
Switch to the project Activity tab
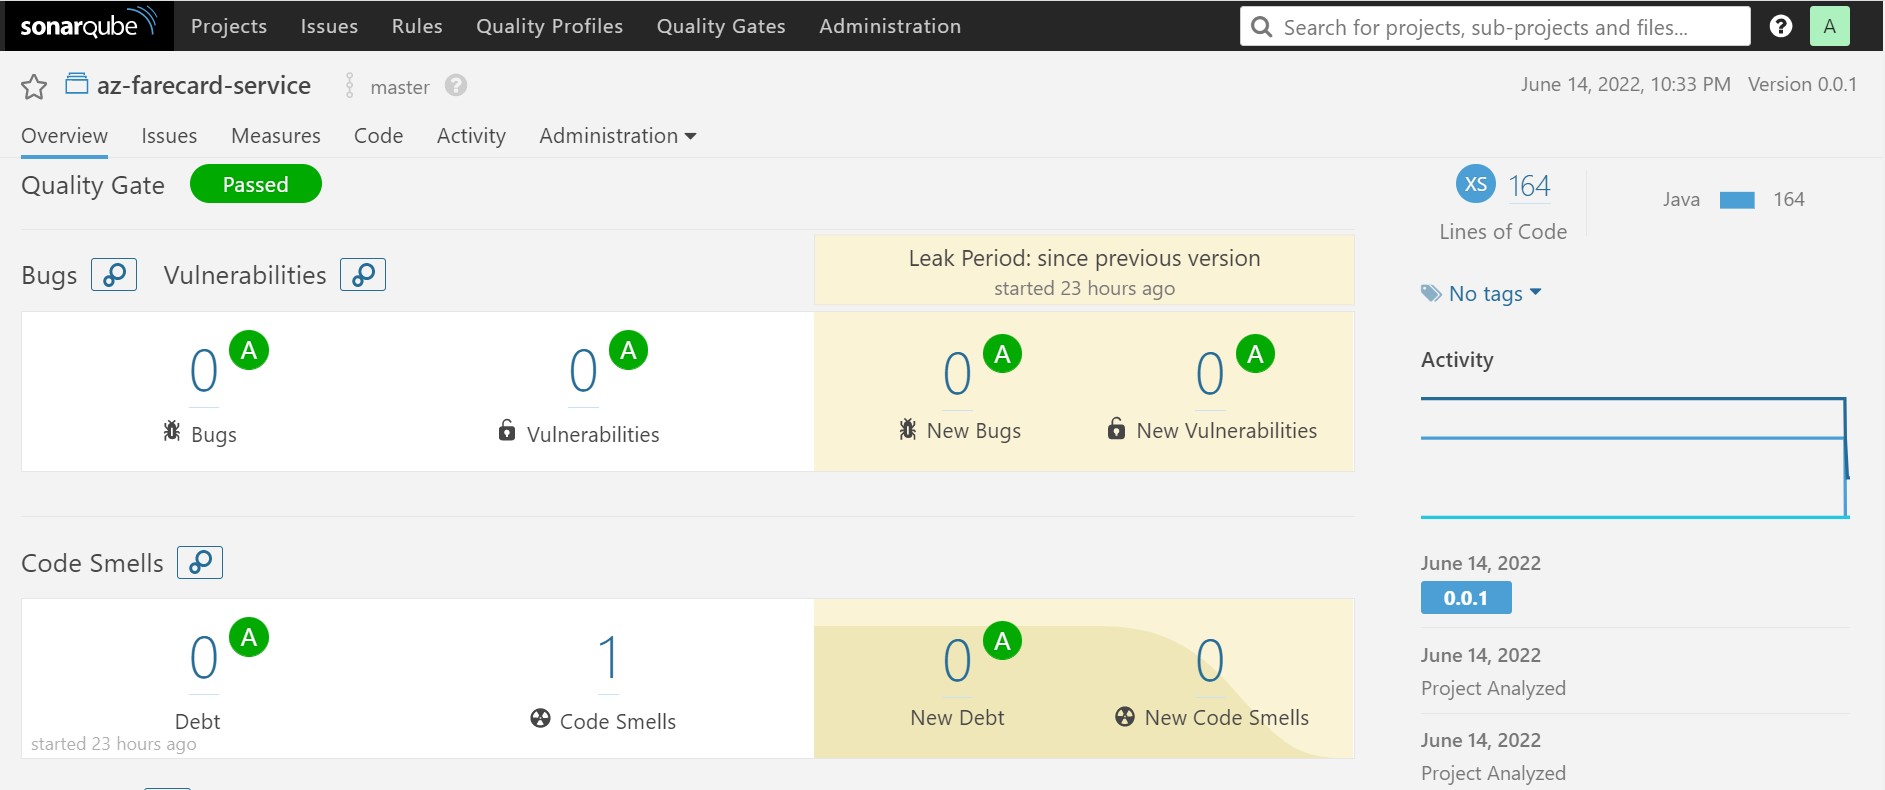click(x=471, y=136)
